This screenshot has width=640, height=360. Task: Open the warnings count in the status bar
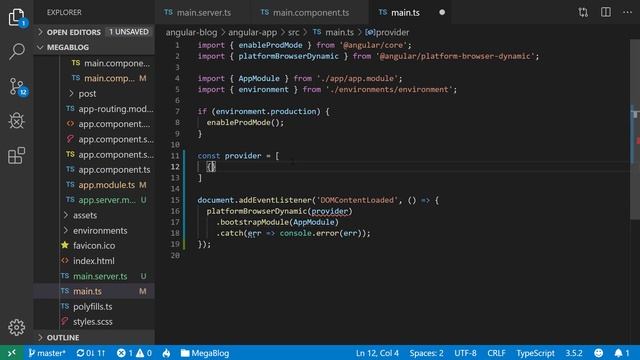[144, 353]
